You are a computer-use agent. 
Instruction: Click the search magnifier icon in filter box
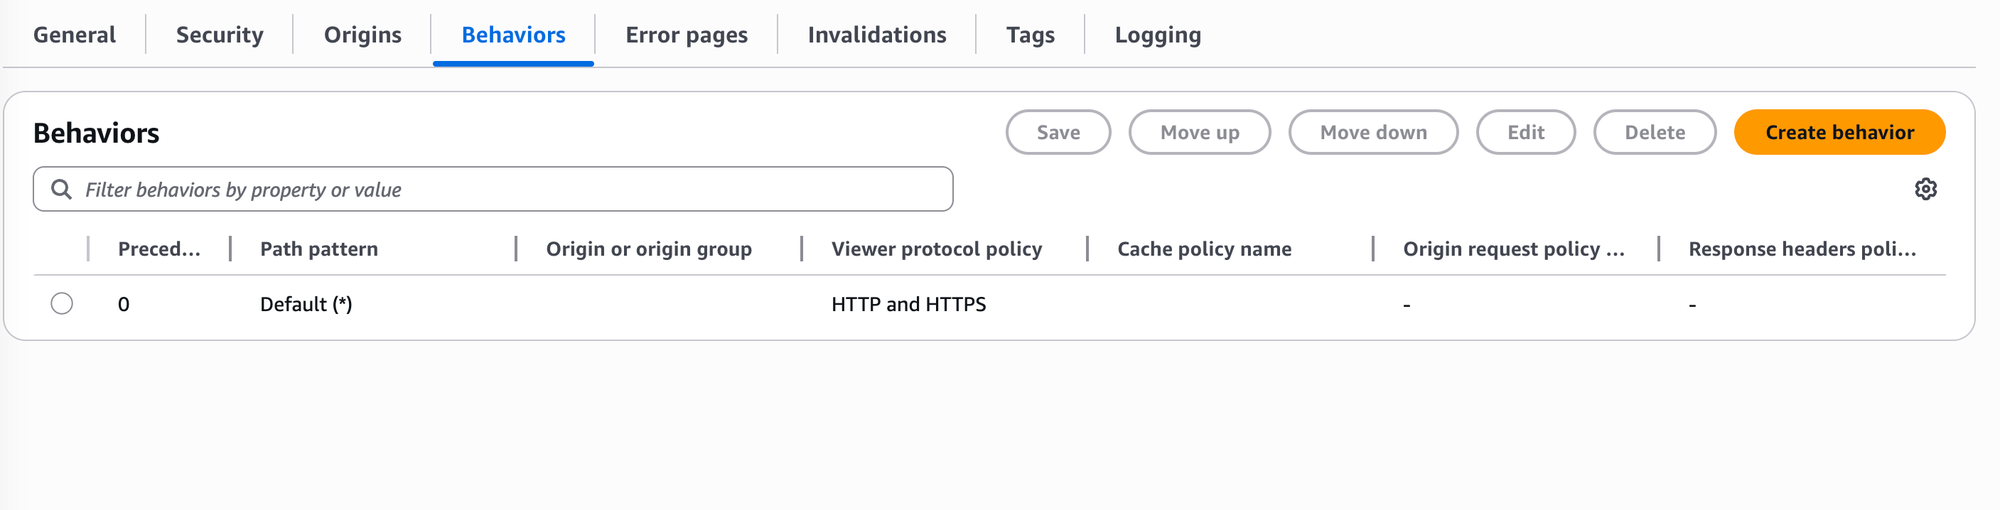point(61,189)
